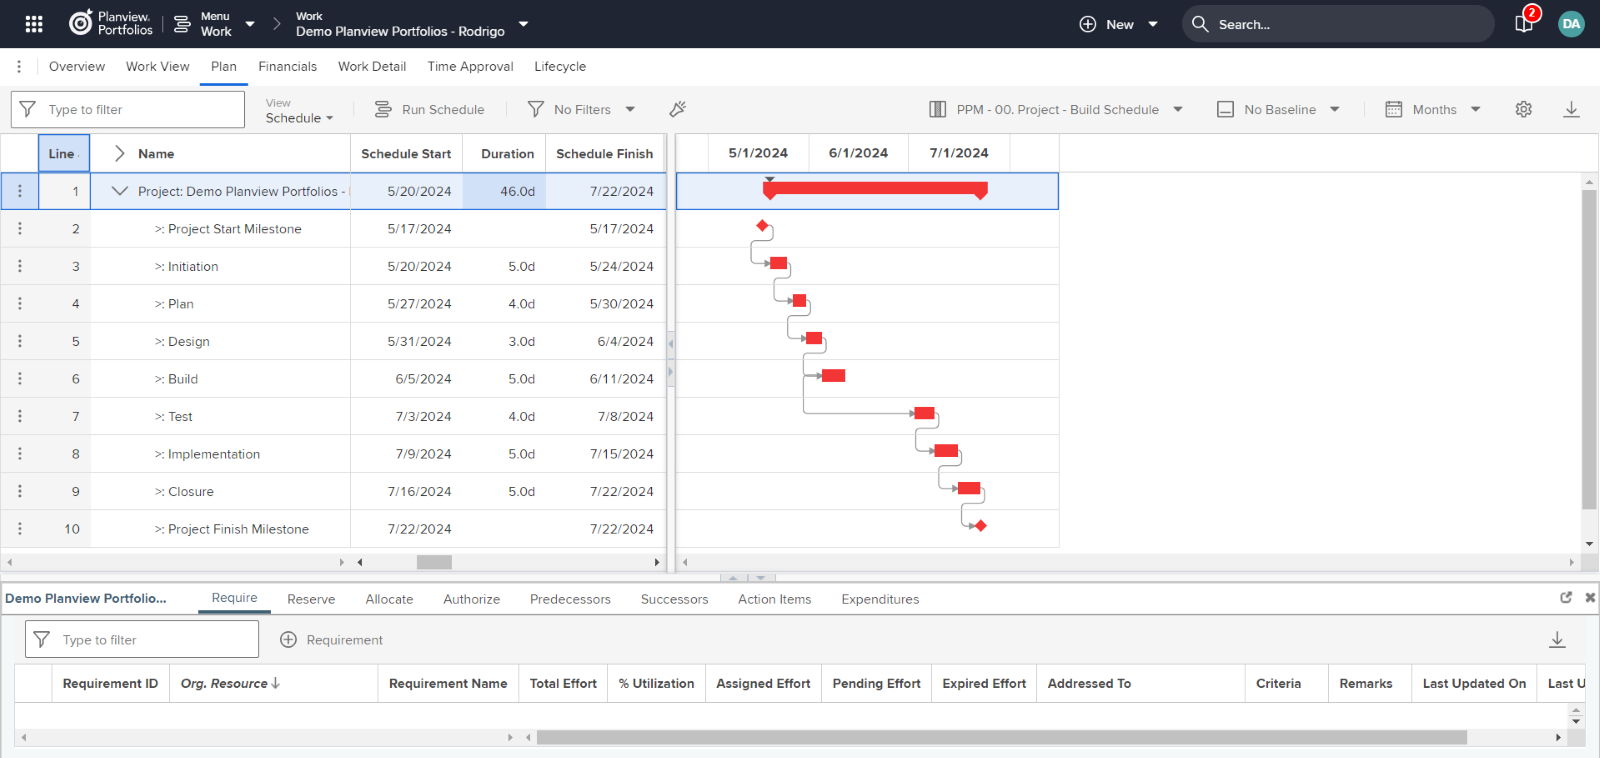This screenshot has width=1600, height=758.
Task: Open the Action Items tab
Action: (x=774, y=599)
